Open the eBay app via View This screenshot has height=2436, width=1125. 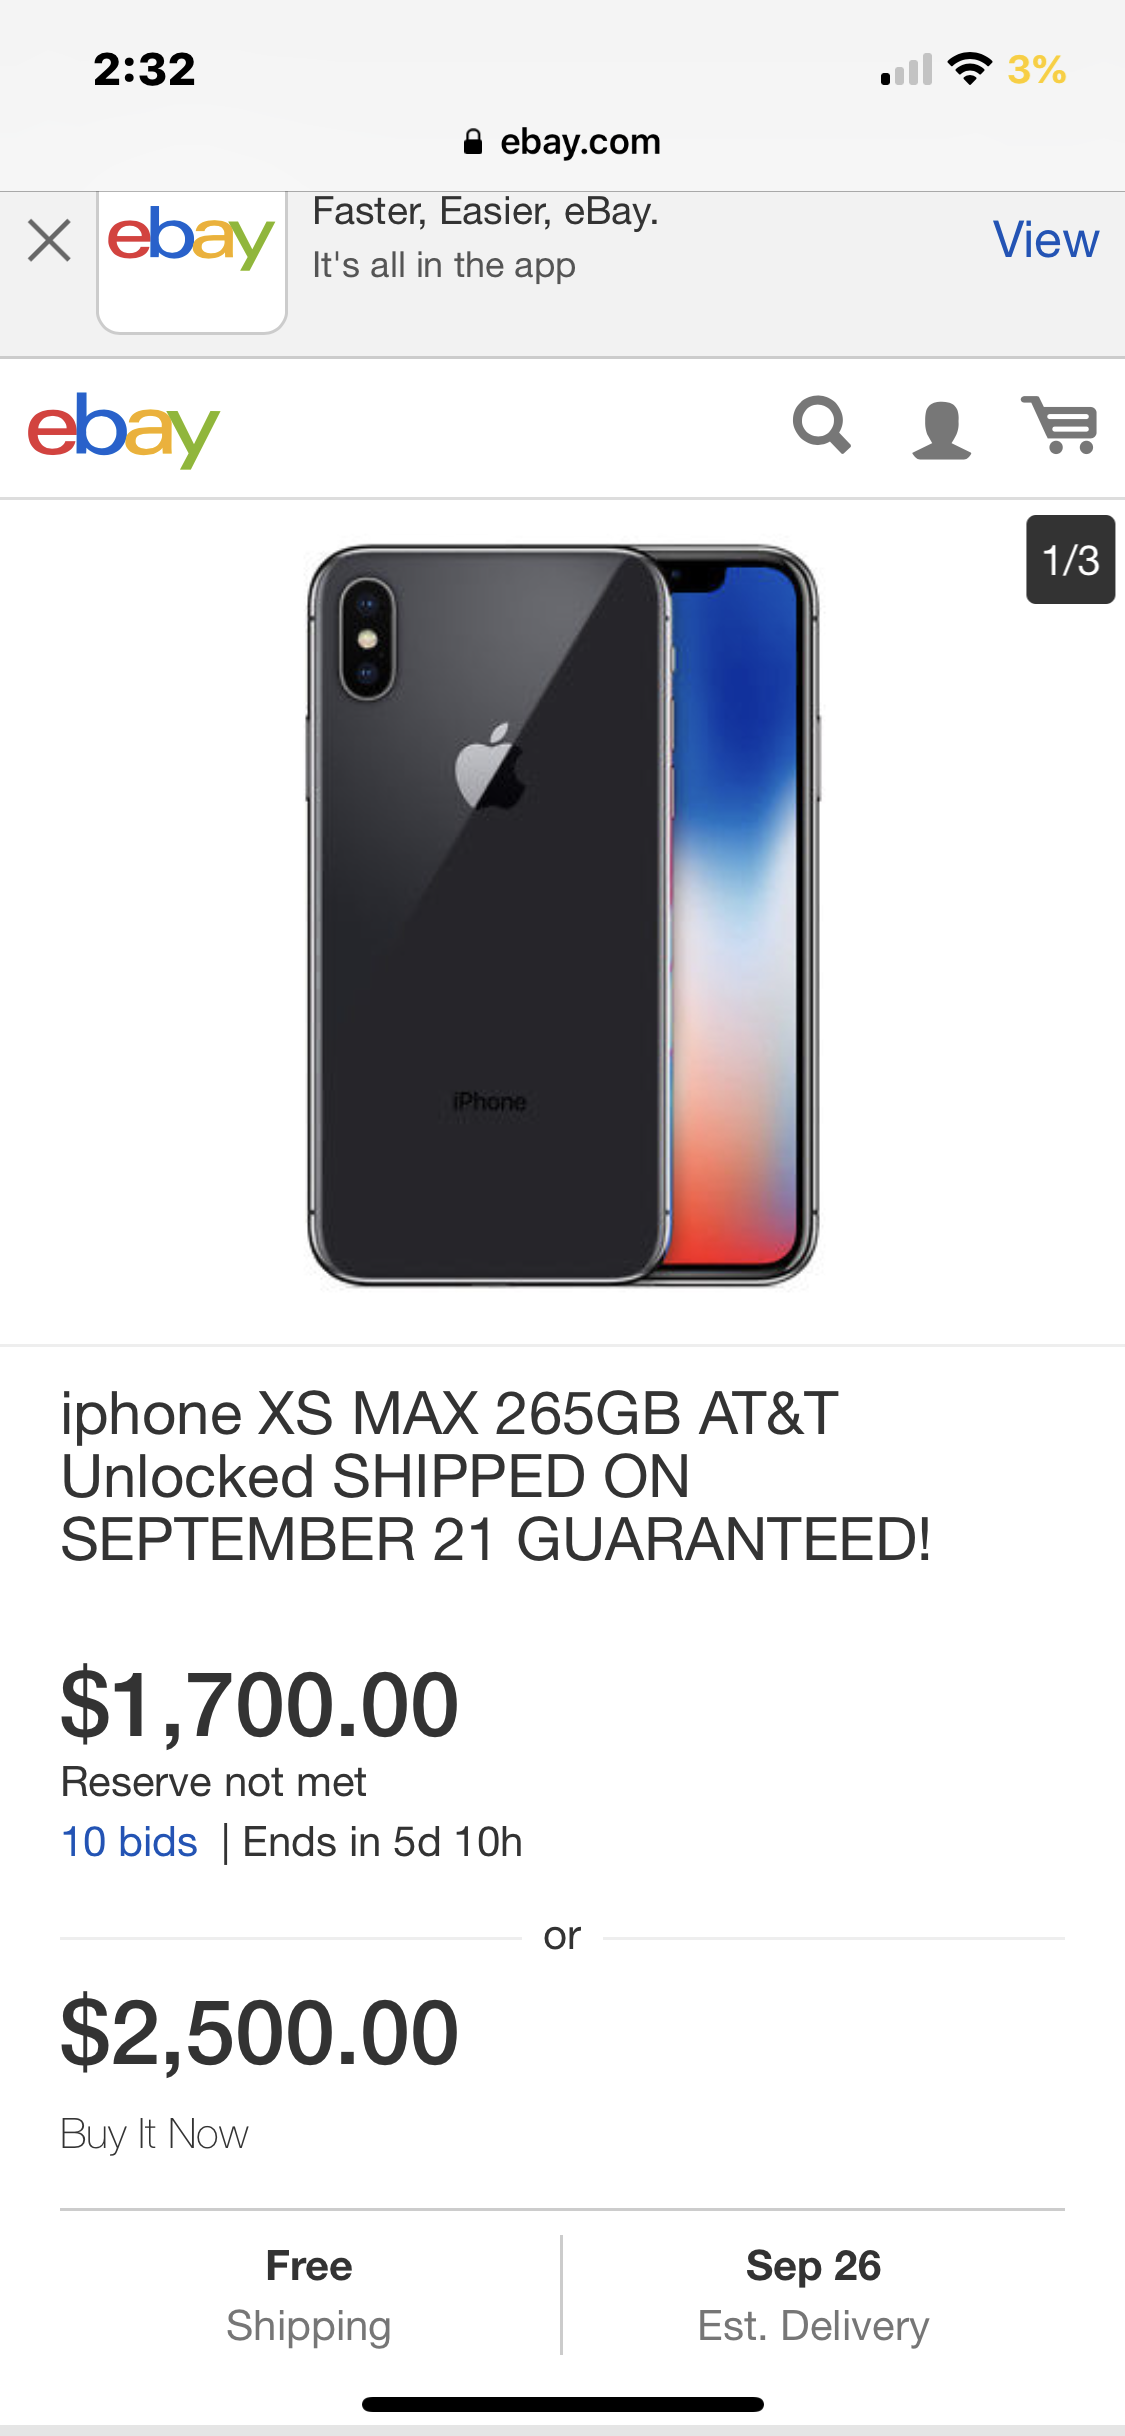tap(1045, 240)
